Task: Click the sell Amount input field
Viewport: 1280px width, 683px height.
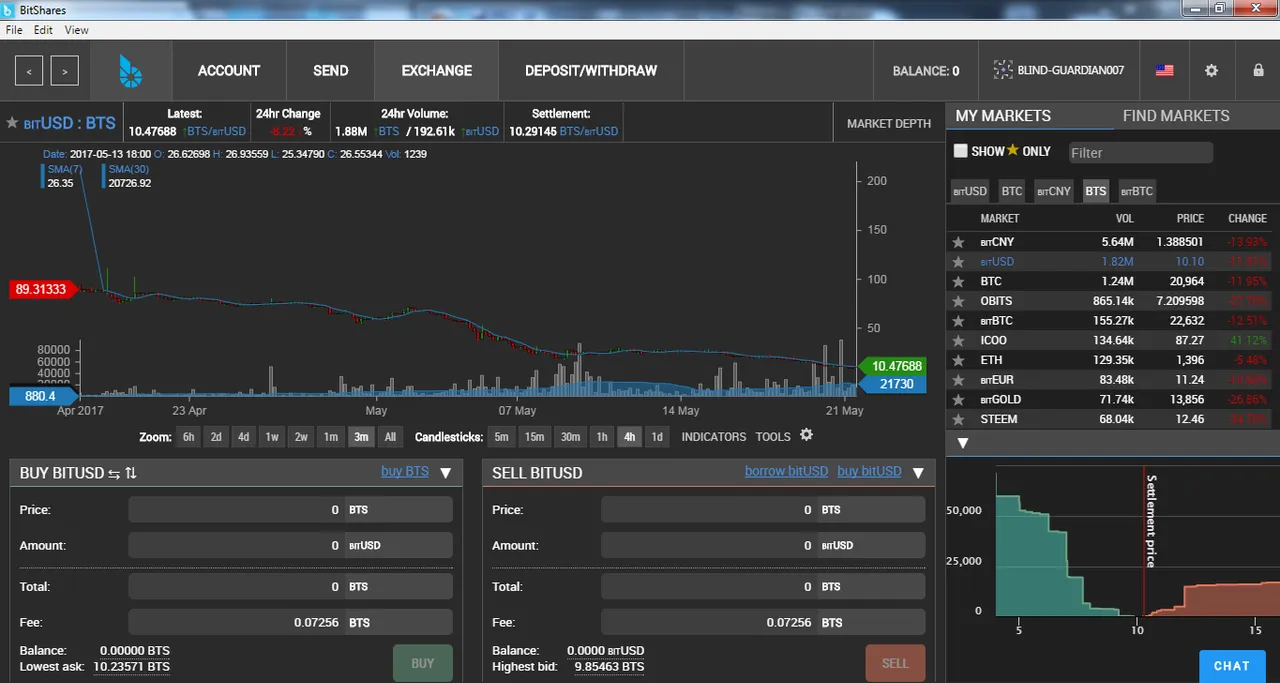Action: point(709,546)
